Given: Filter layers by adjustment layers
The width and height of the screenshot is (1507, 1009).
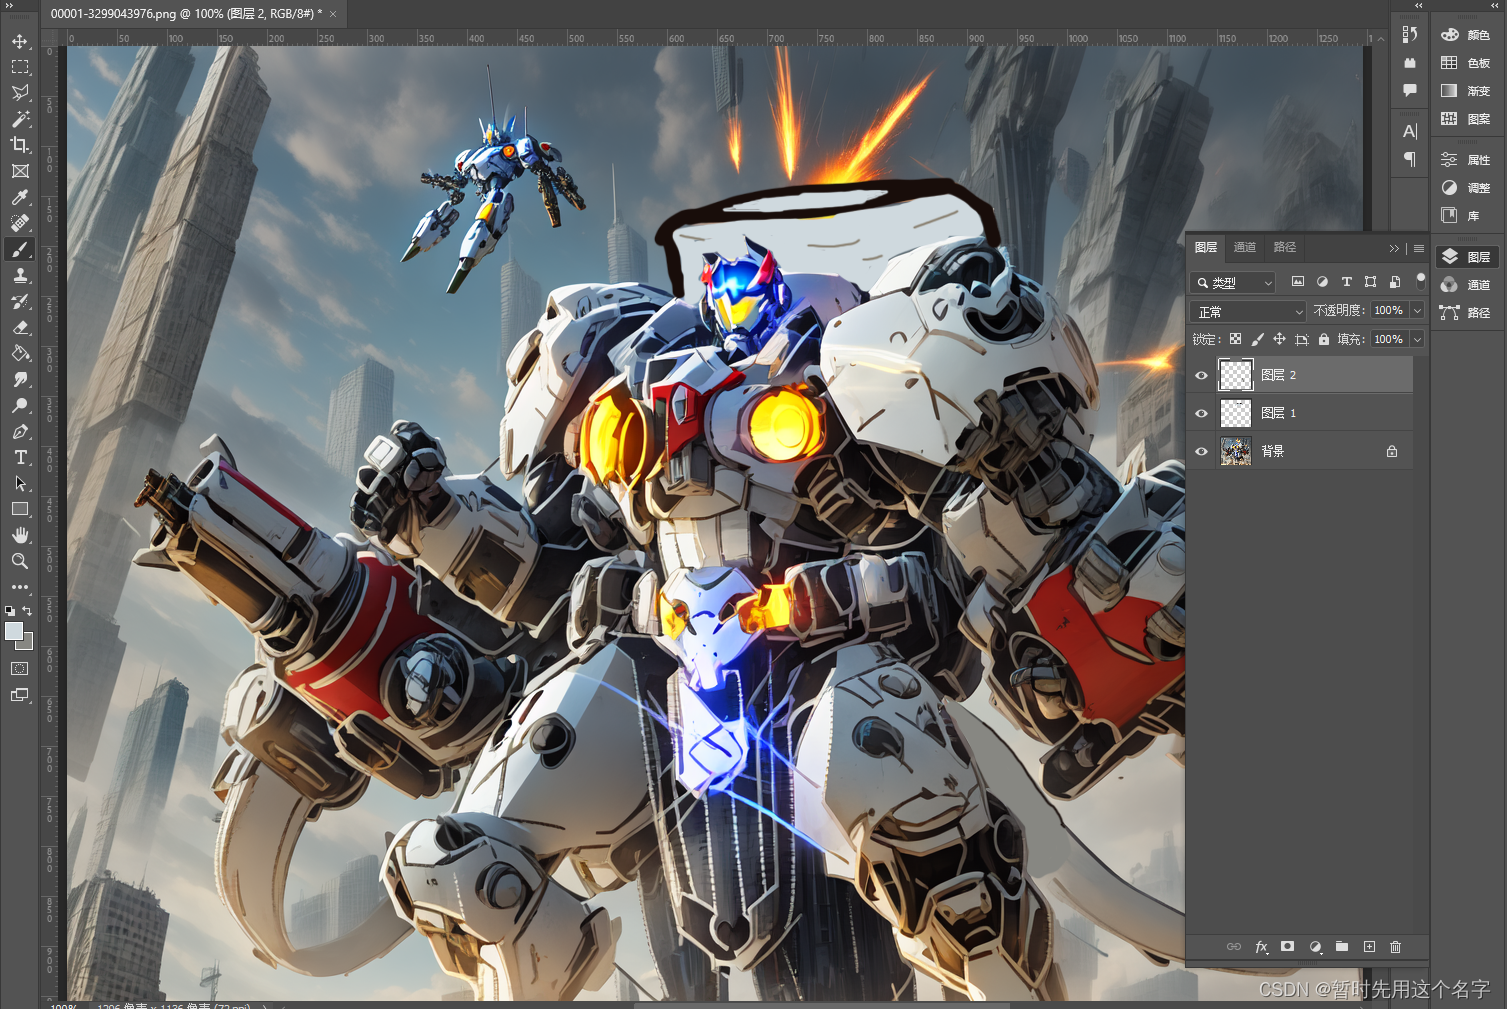Looking at the screenshot, I should [x=1322, y=282].
